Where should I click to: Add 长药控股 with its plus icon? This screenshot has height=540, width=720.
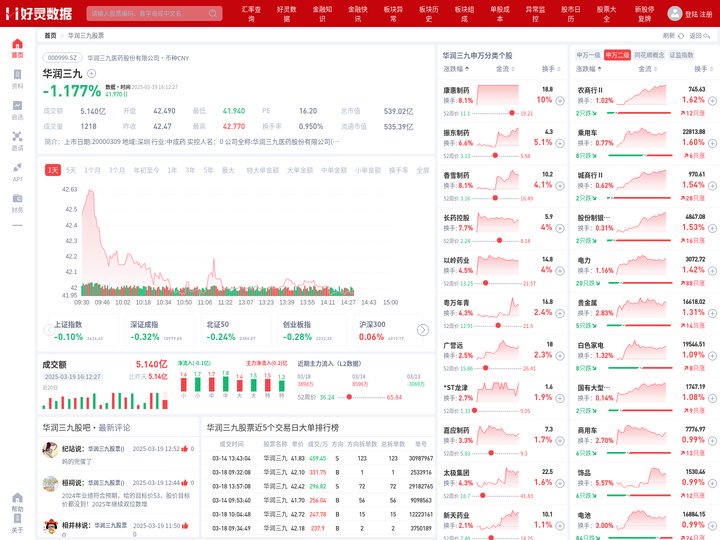[x=560, y=228]
